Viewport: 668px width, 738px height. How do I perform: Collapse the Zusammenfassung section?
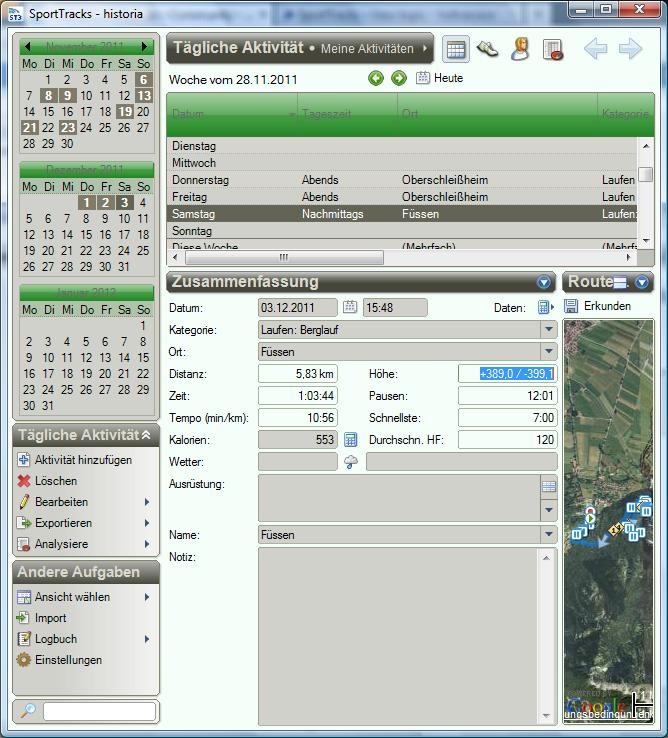[x=544, y=283]
